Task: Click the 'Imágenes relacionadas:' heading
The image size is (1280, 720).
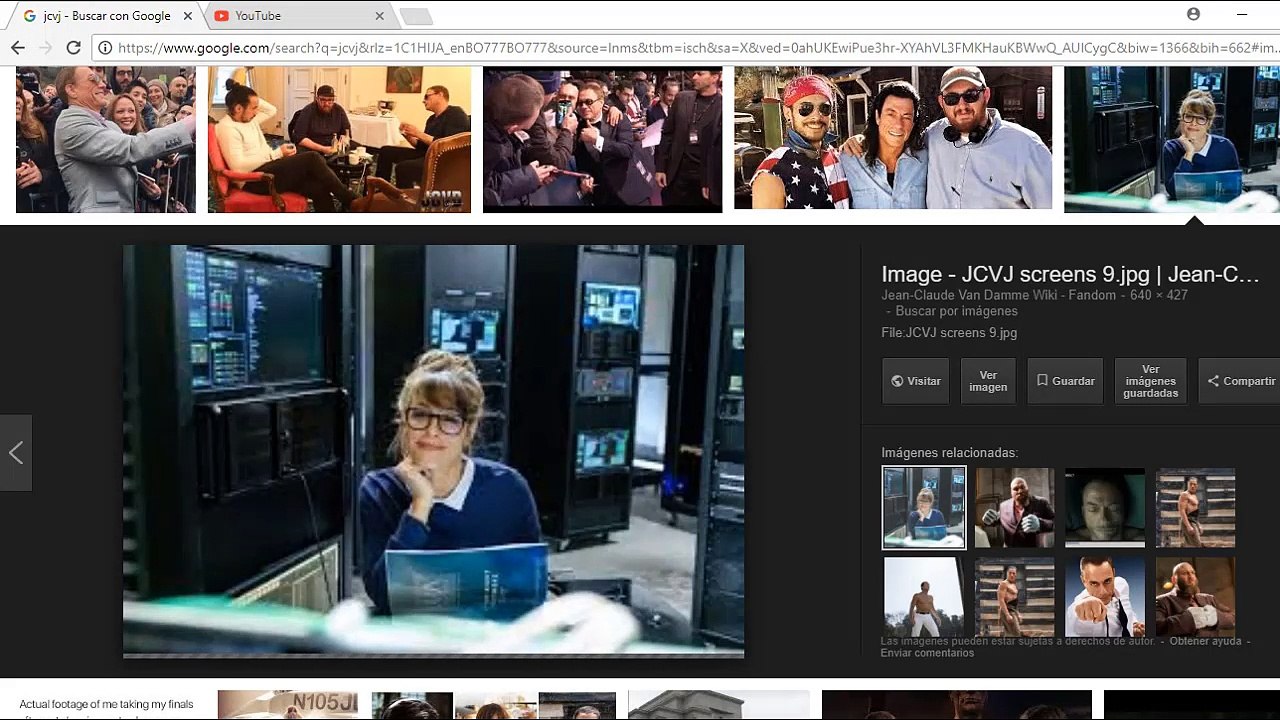Action: click(x=949, y=453)
